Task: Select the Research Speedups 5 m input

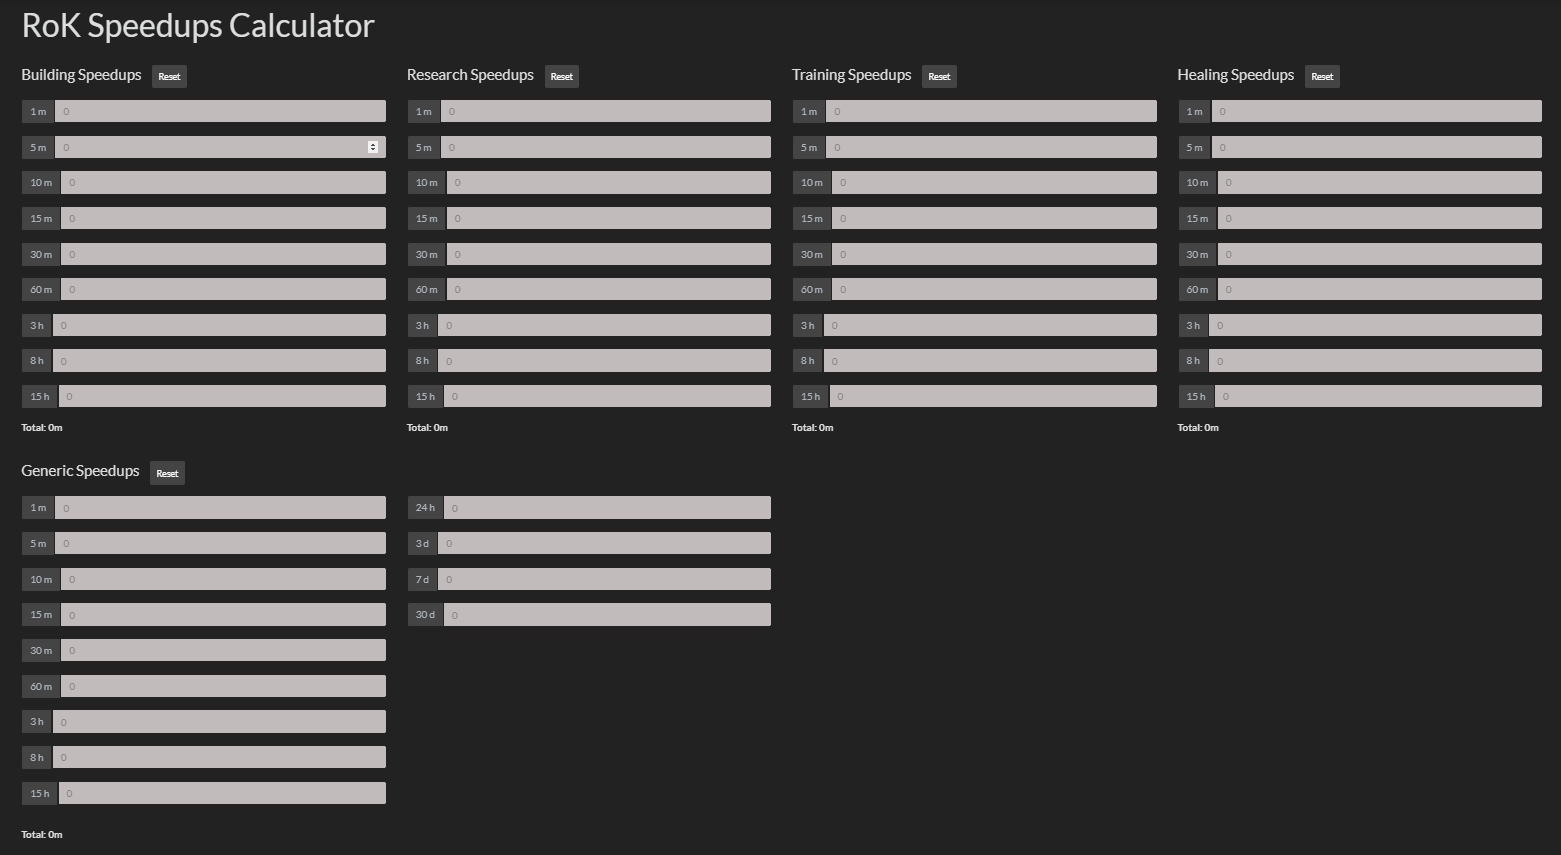Action: 606,147
